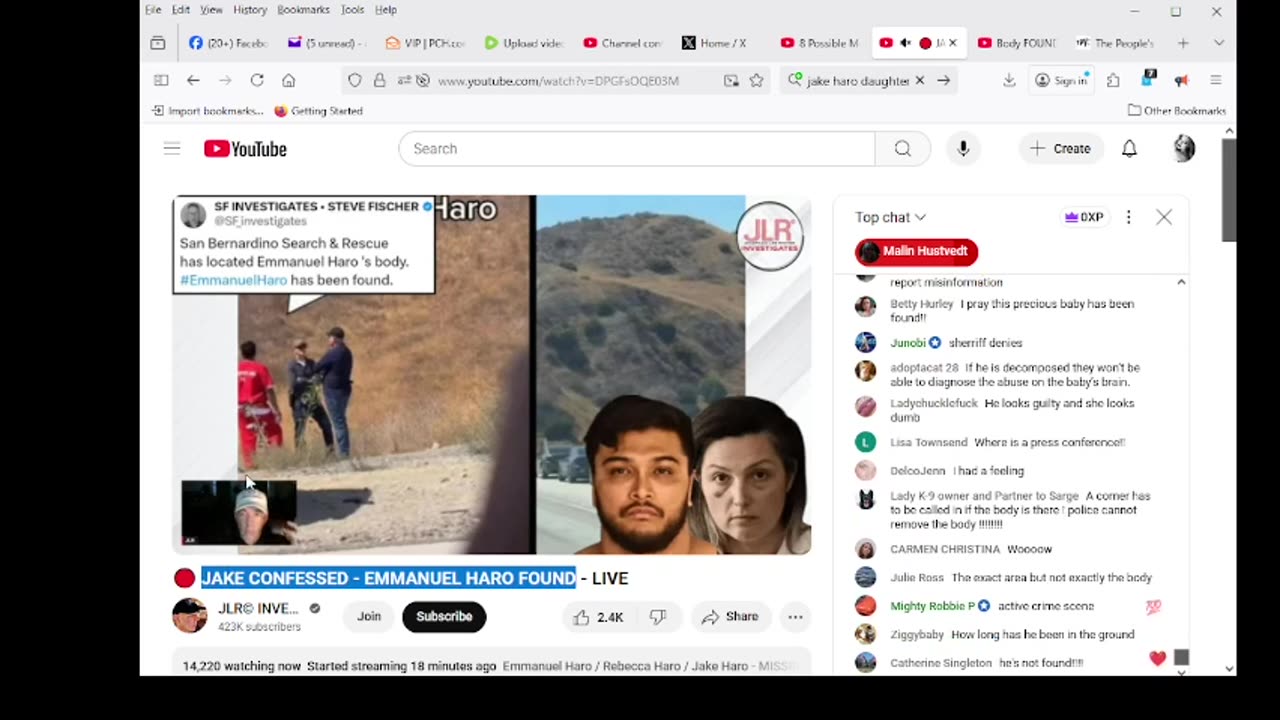Open a new browser tab
Viewport: 1280px width, 720px height.
[1183, 43]
